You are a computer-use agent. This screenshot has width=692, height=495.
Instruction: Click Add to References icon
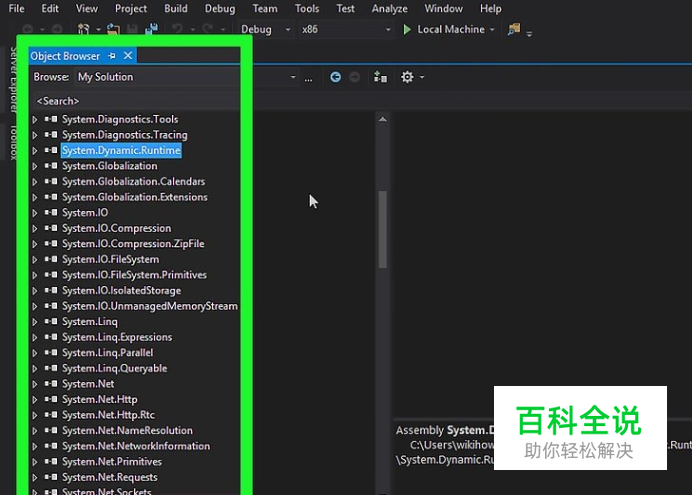coord(380,77)
